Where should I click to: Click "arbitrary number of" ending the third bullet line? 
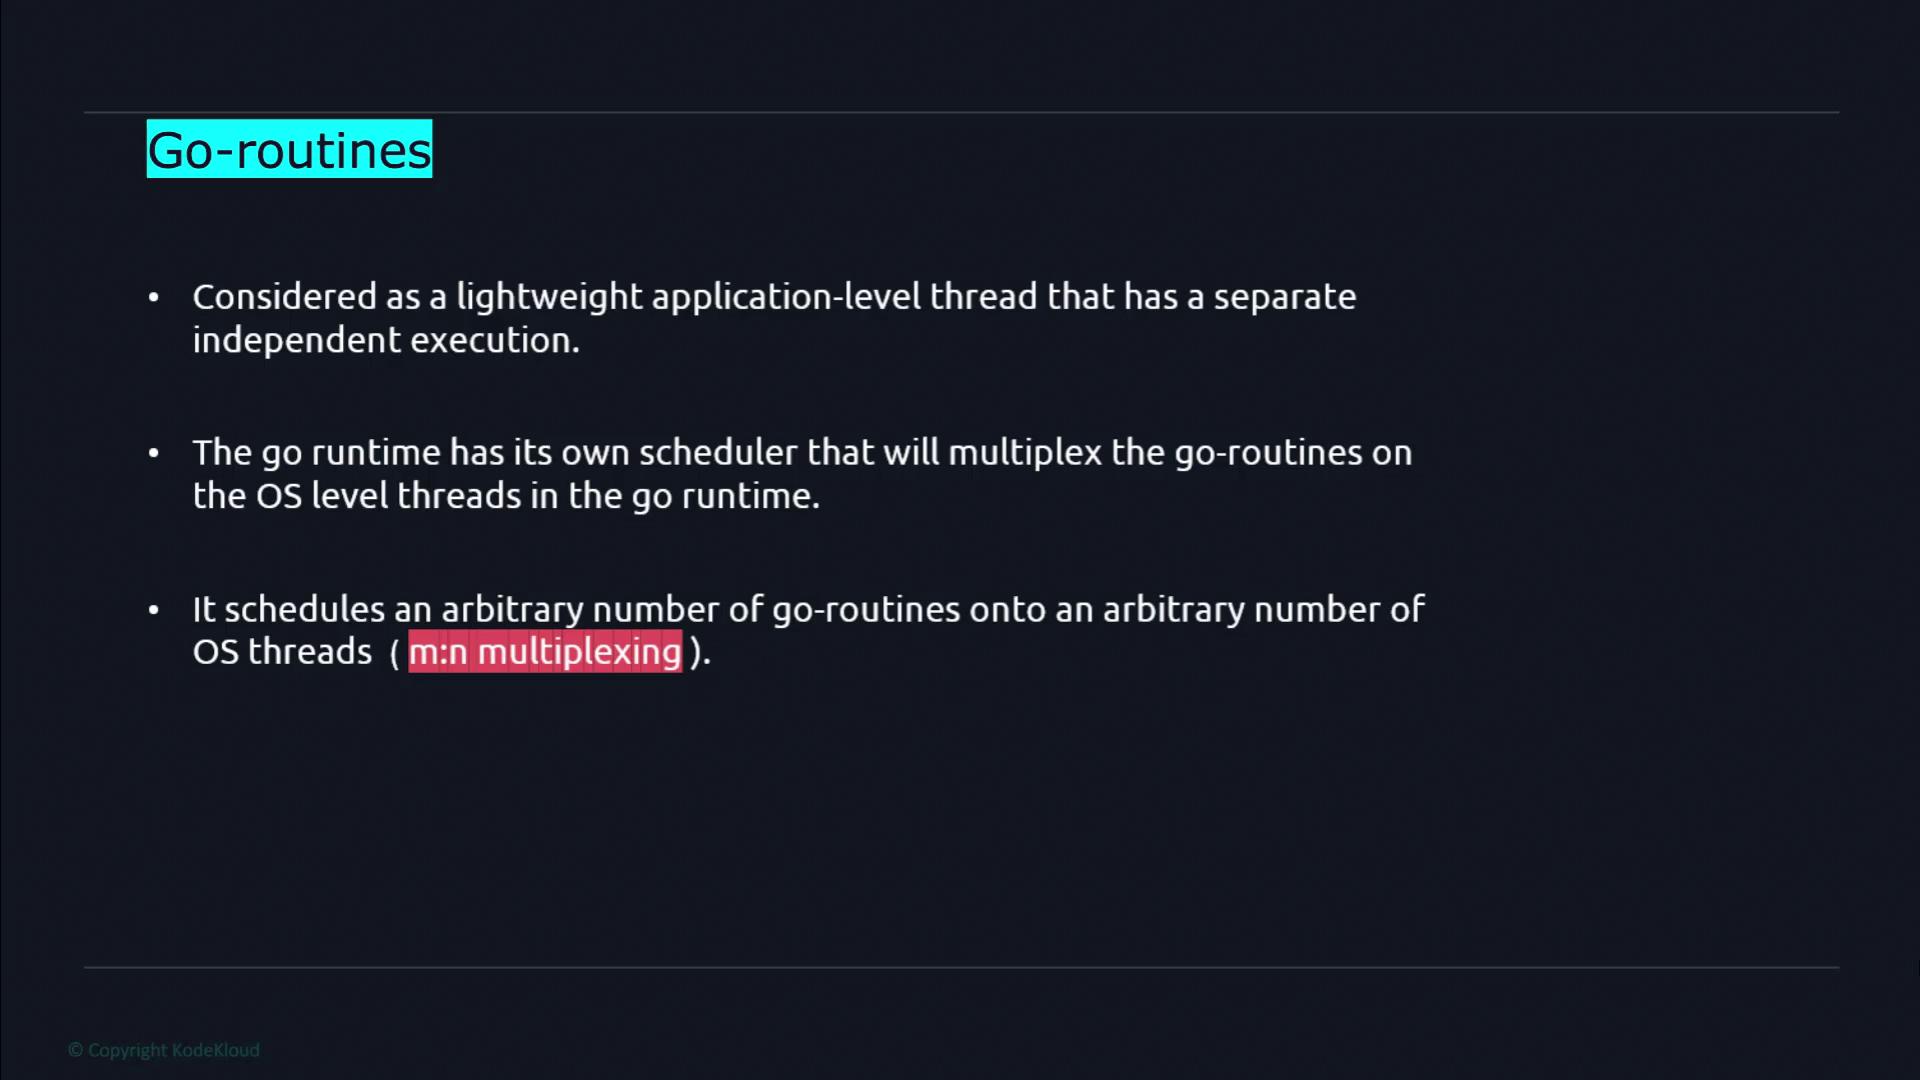[x=1263, y=609]
